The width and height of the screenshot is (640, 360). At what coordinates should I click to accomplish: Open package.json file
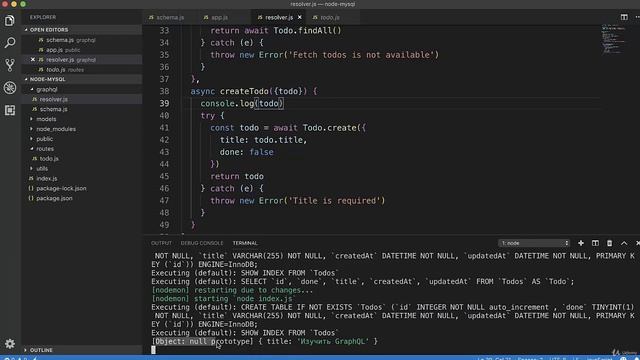(82, 198)
